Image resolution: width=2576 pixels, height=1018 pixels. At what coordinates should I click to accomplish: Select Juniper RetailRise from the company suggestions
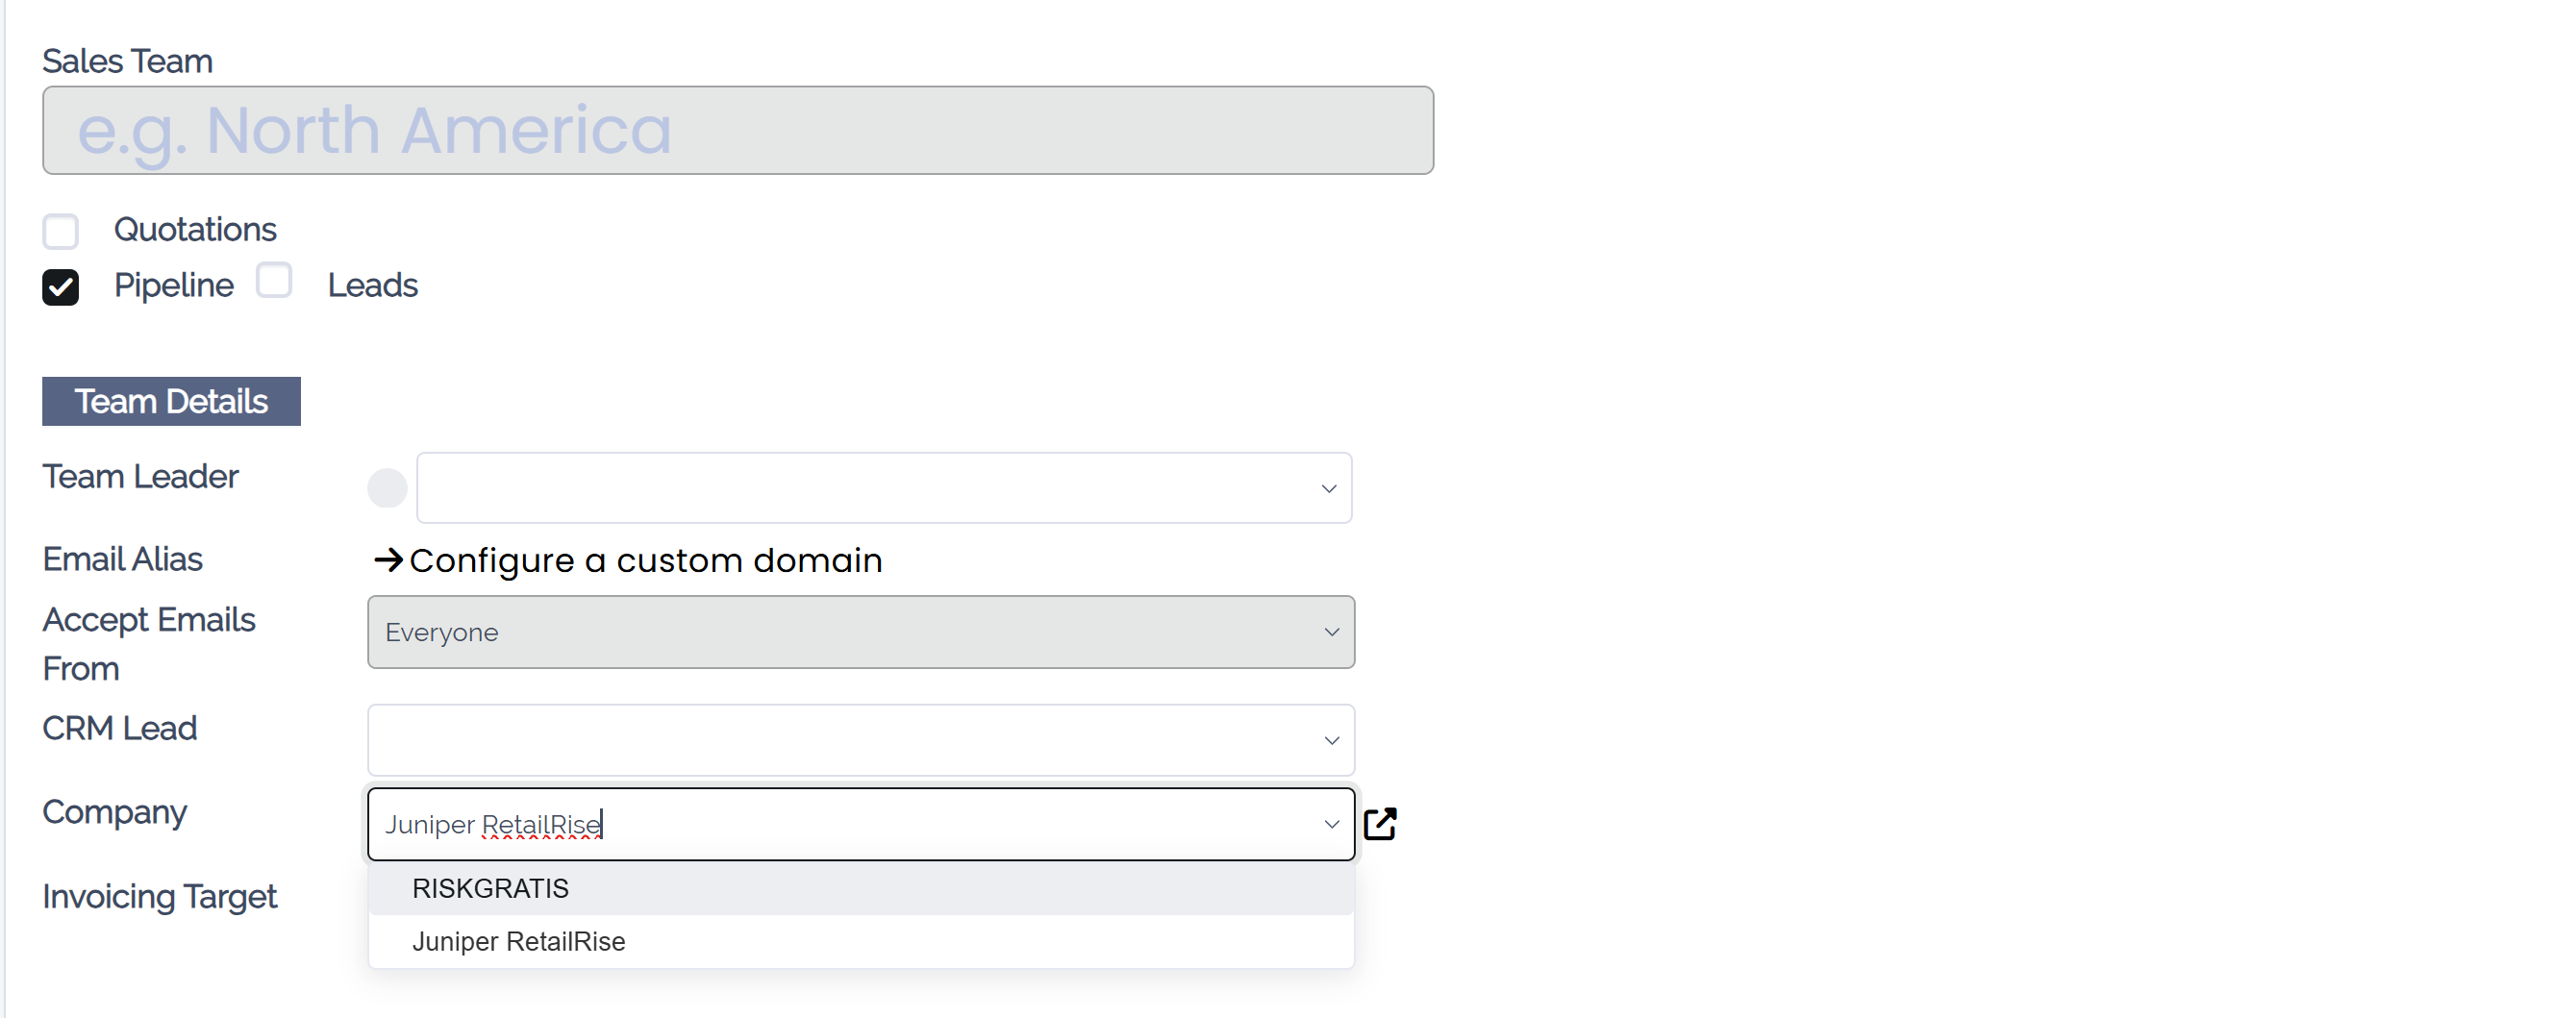tap(518, 940)
